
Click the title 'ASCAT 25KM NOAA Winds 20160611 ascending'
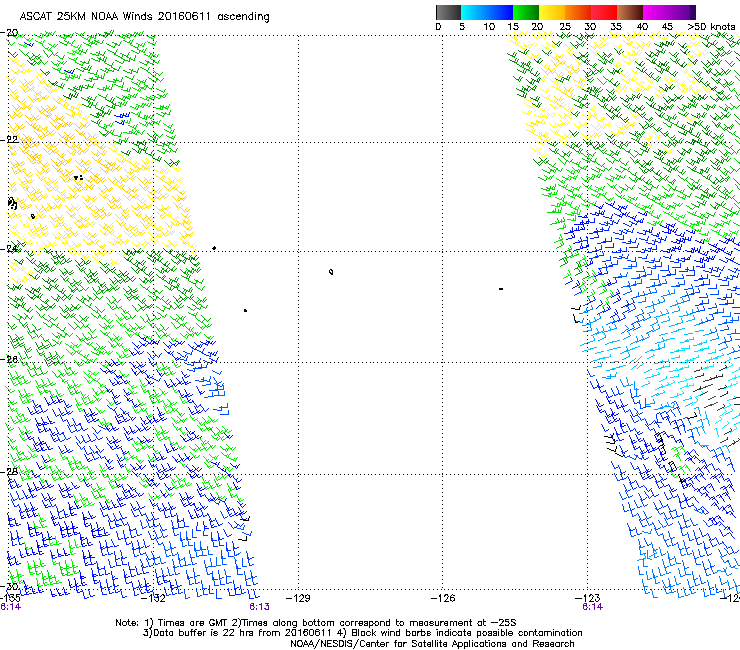point(144,17)
